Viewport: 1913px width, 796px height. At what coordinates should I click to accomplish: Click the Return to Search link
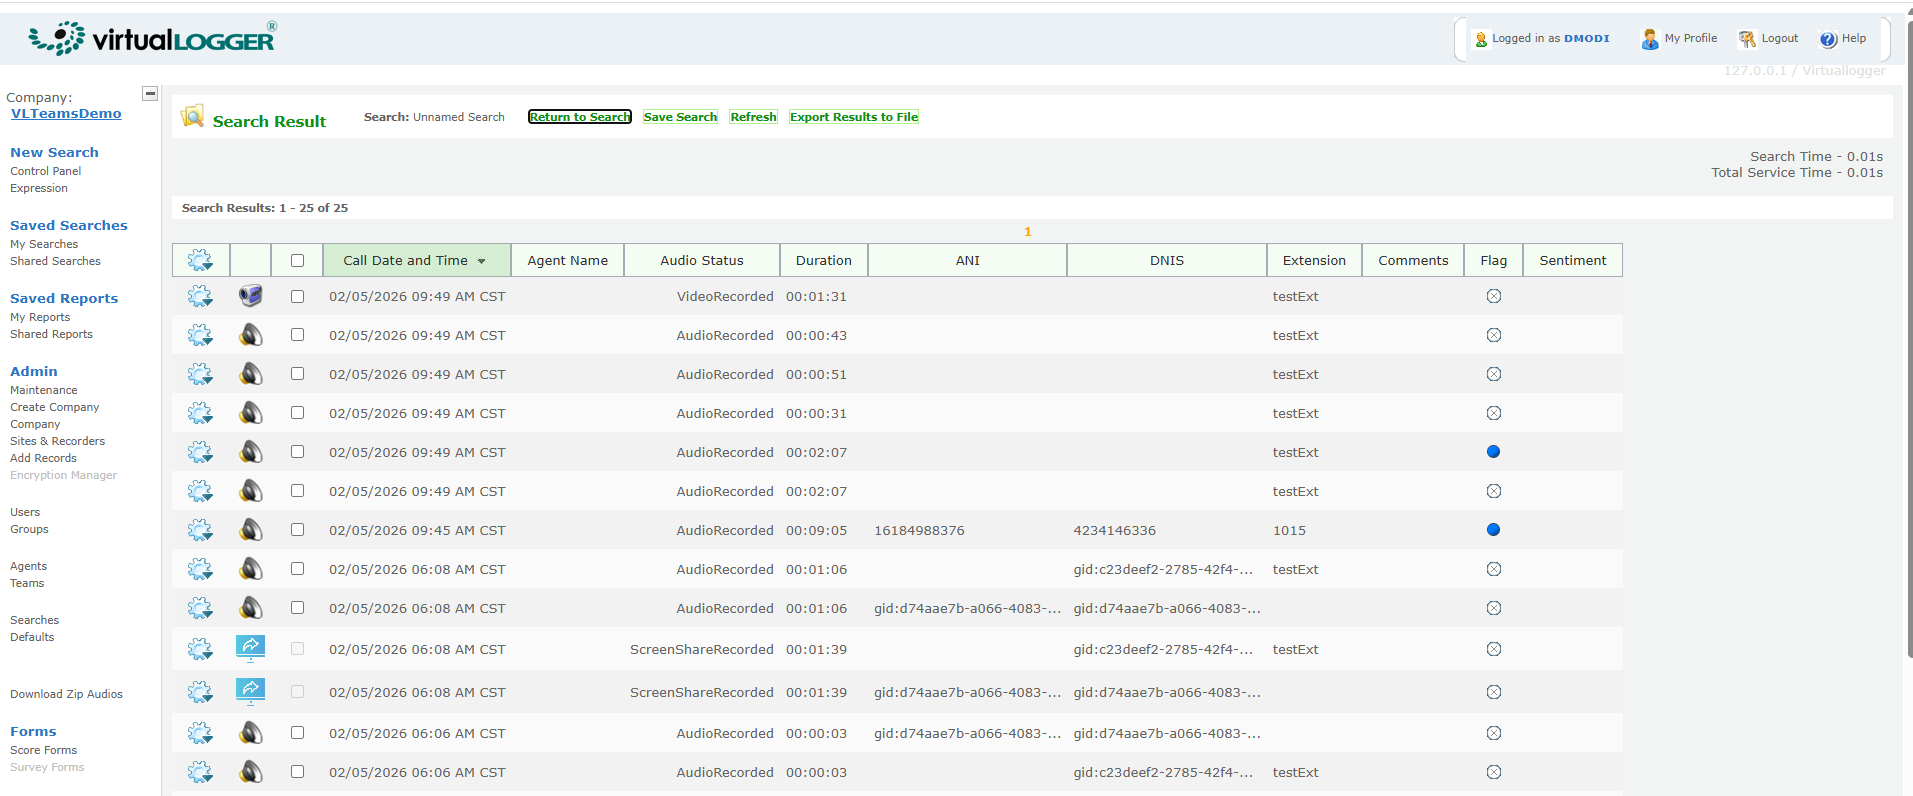579,117
